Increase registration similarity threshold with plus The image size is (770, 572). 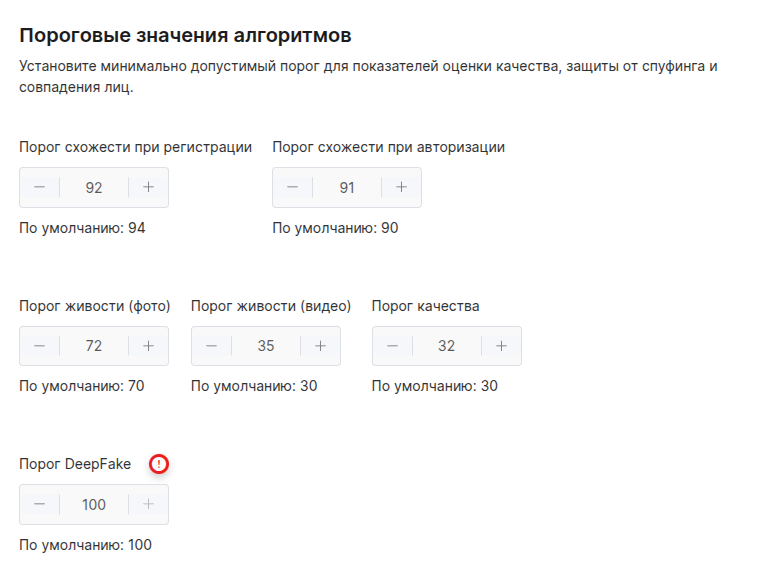coord(148,187)
